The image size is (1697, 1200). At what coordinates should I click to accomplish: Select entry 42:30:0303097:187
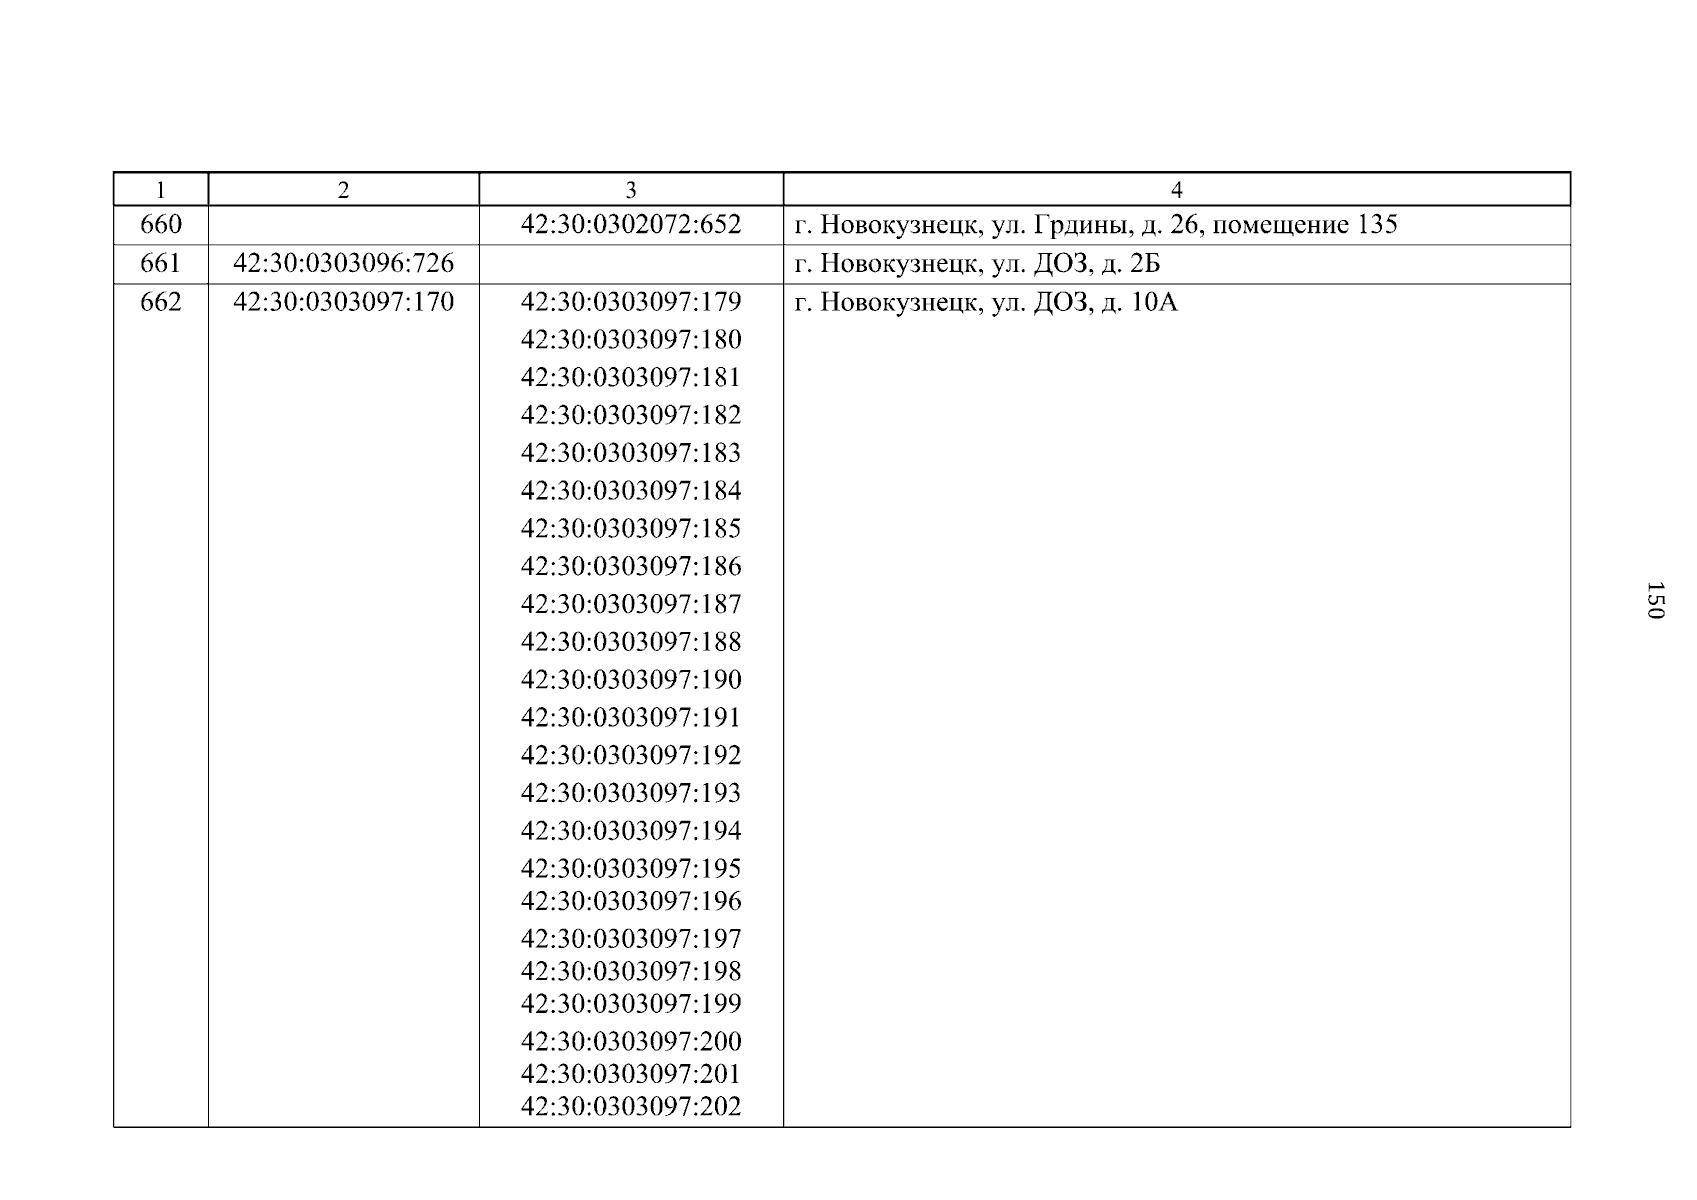tap(631, 604)
